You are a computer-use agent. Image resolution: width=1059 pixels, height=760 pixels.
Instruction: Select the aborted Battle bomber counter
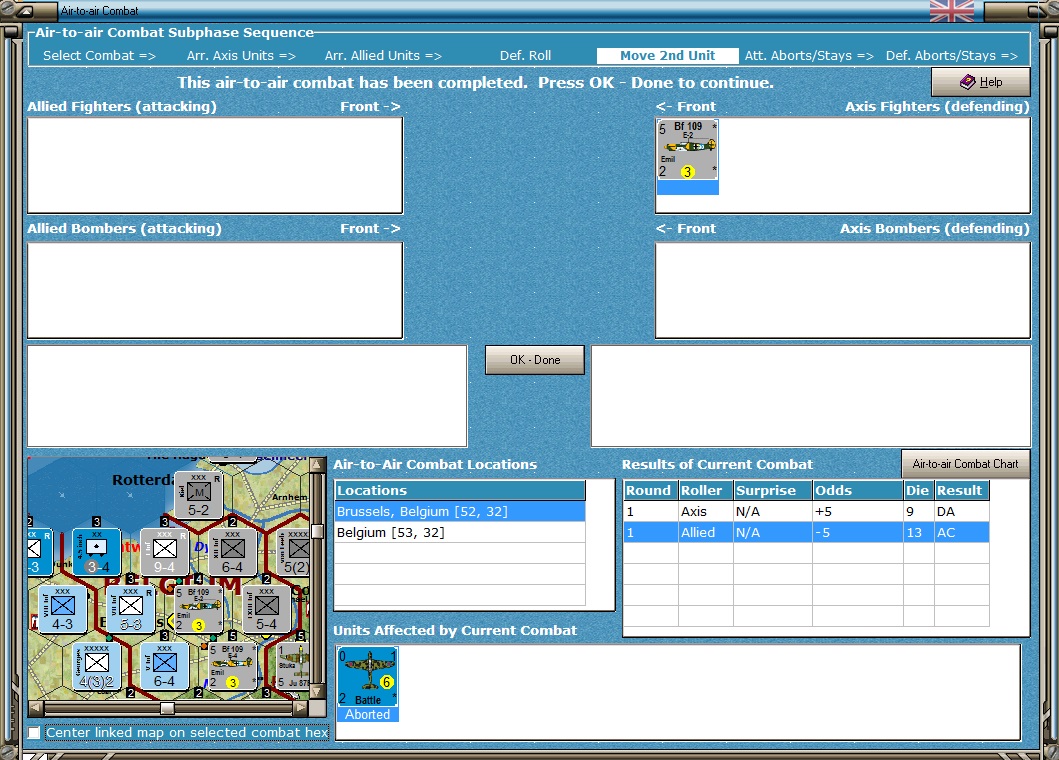pos(367,677)
